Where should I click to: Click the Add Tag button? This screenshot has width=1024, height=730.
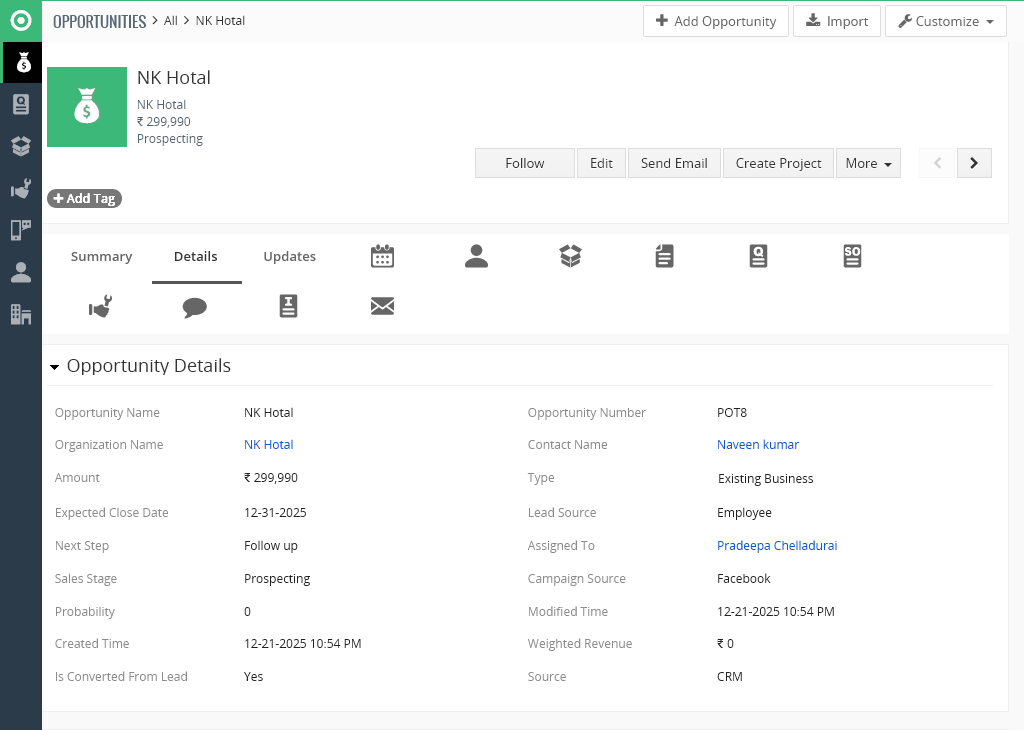84,198
